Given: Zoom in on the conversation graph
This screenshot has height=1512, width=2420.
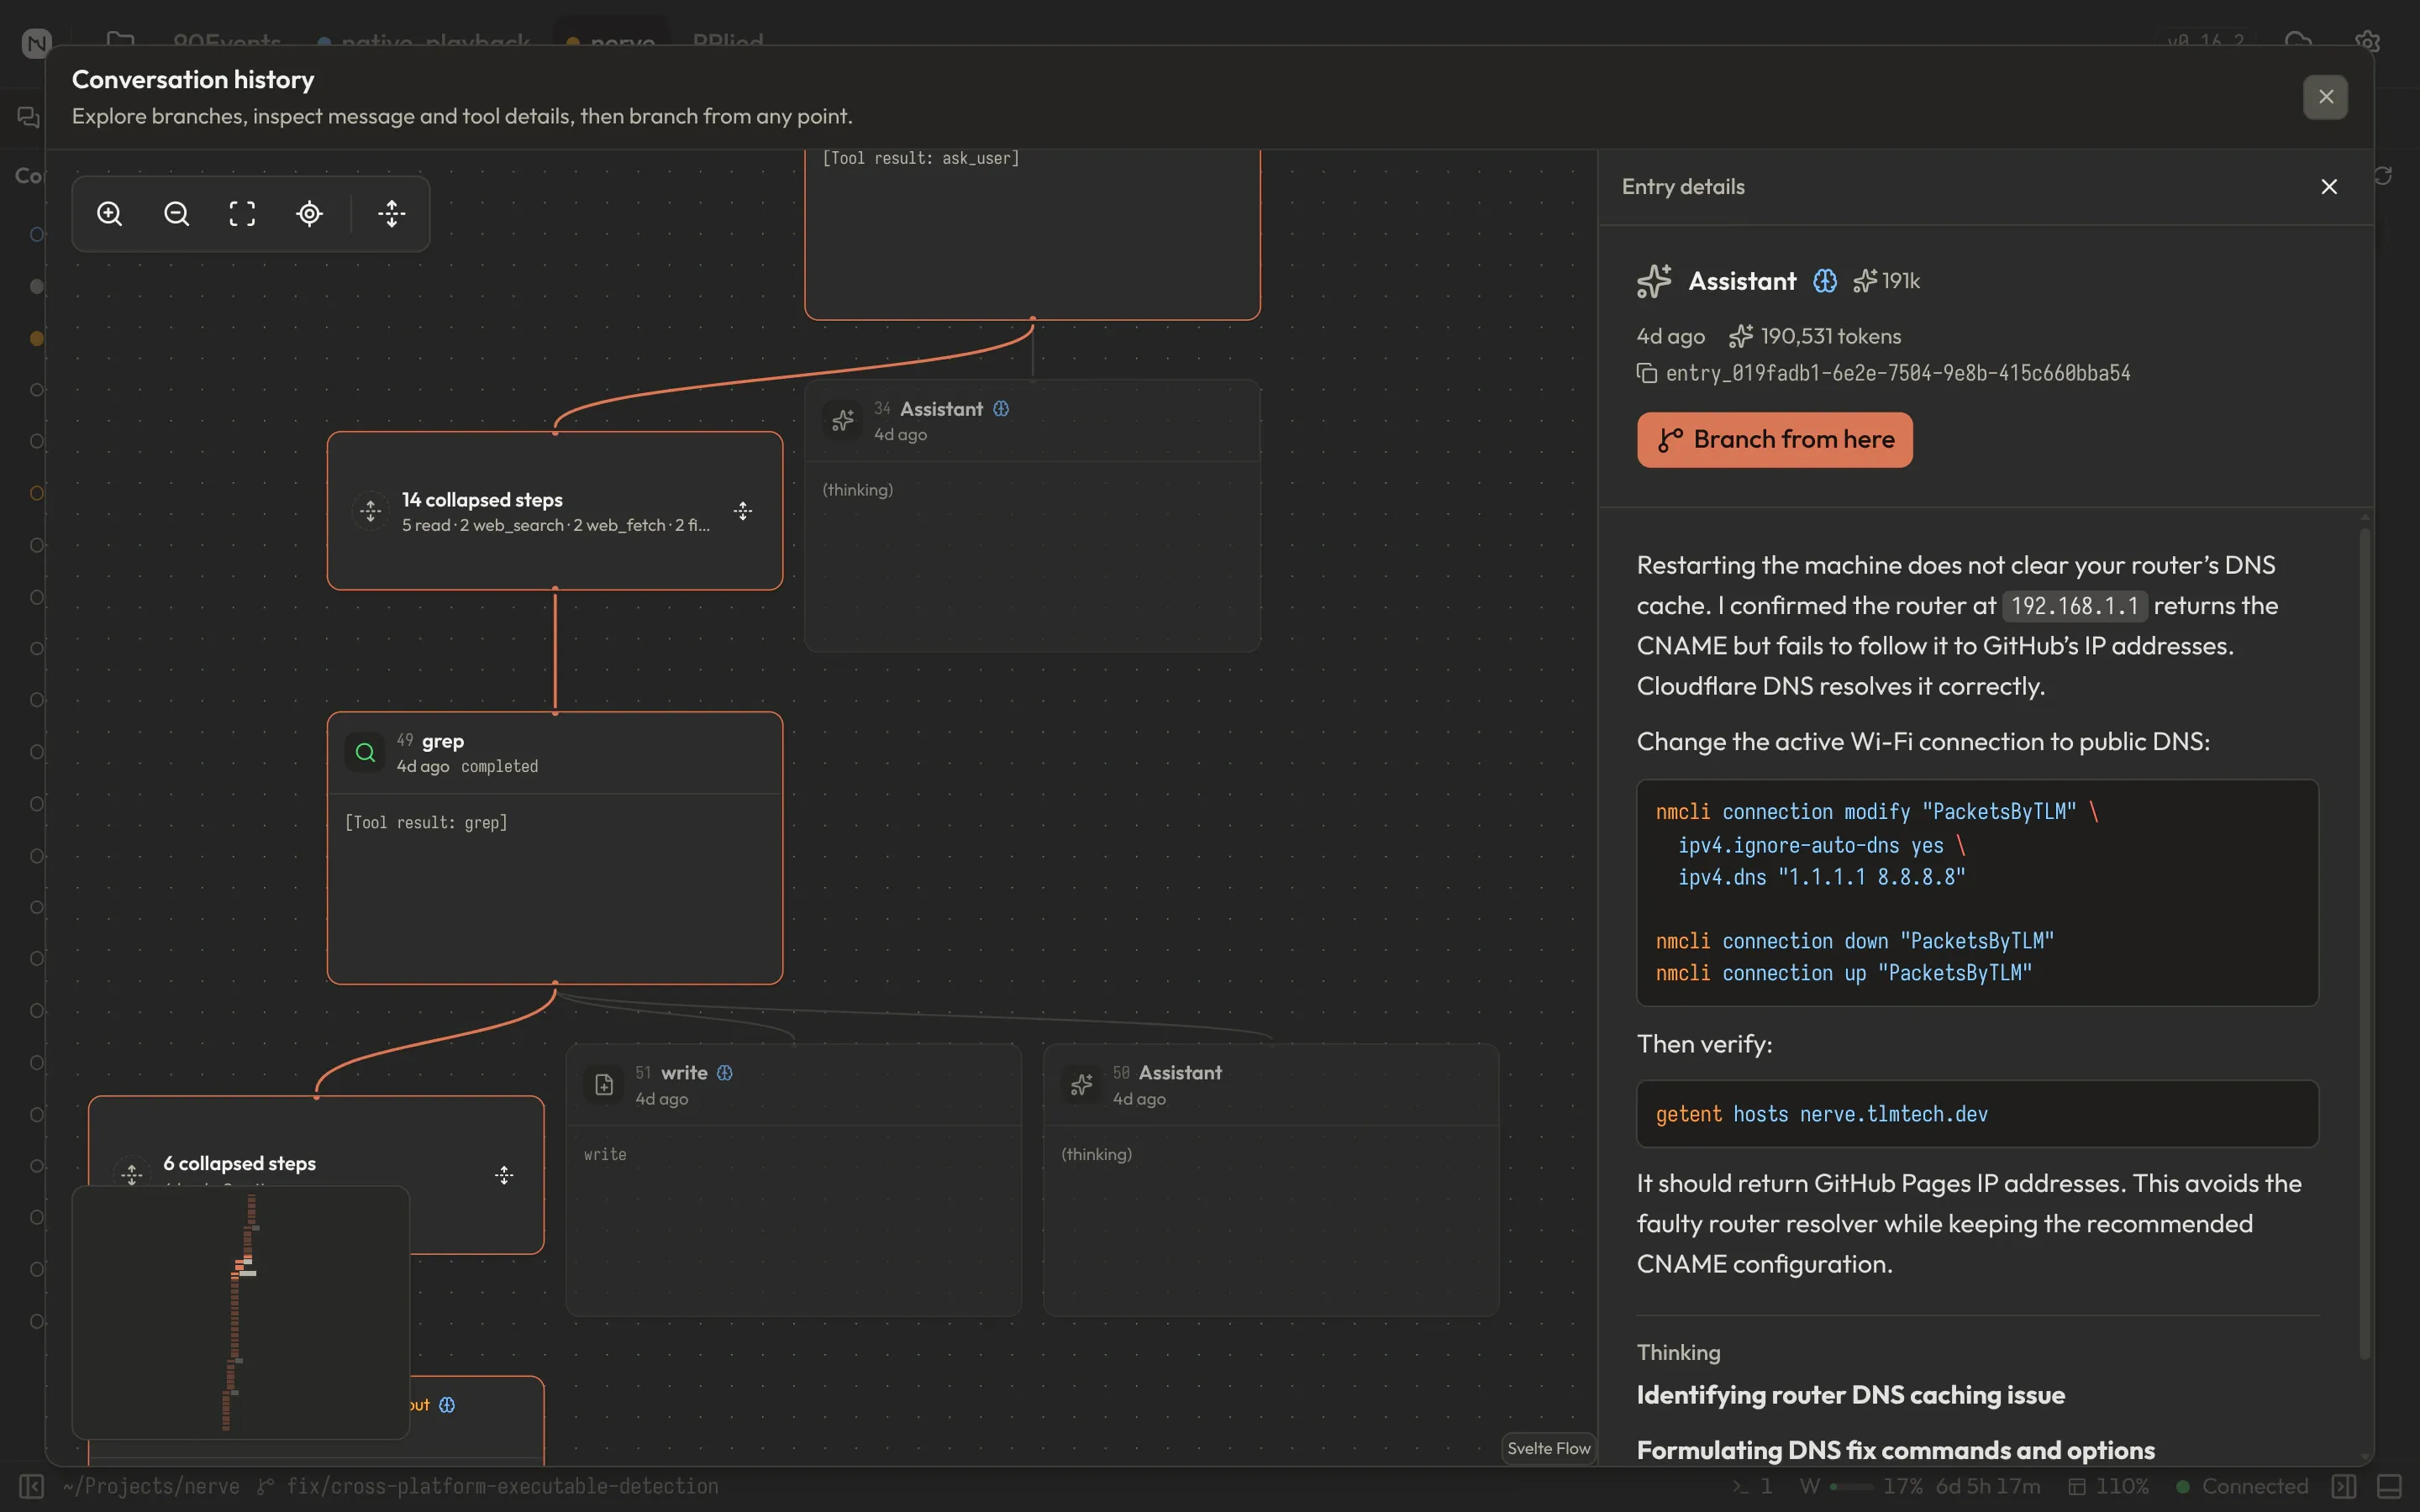Looking at the screenshot, I should coord(110,214).
